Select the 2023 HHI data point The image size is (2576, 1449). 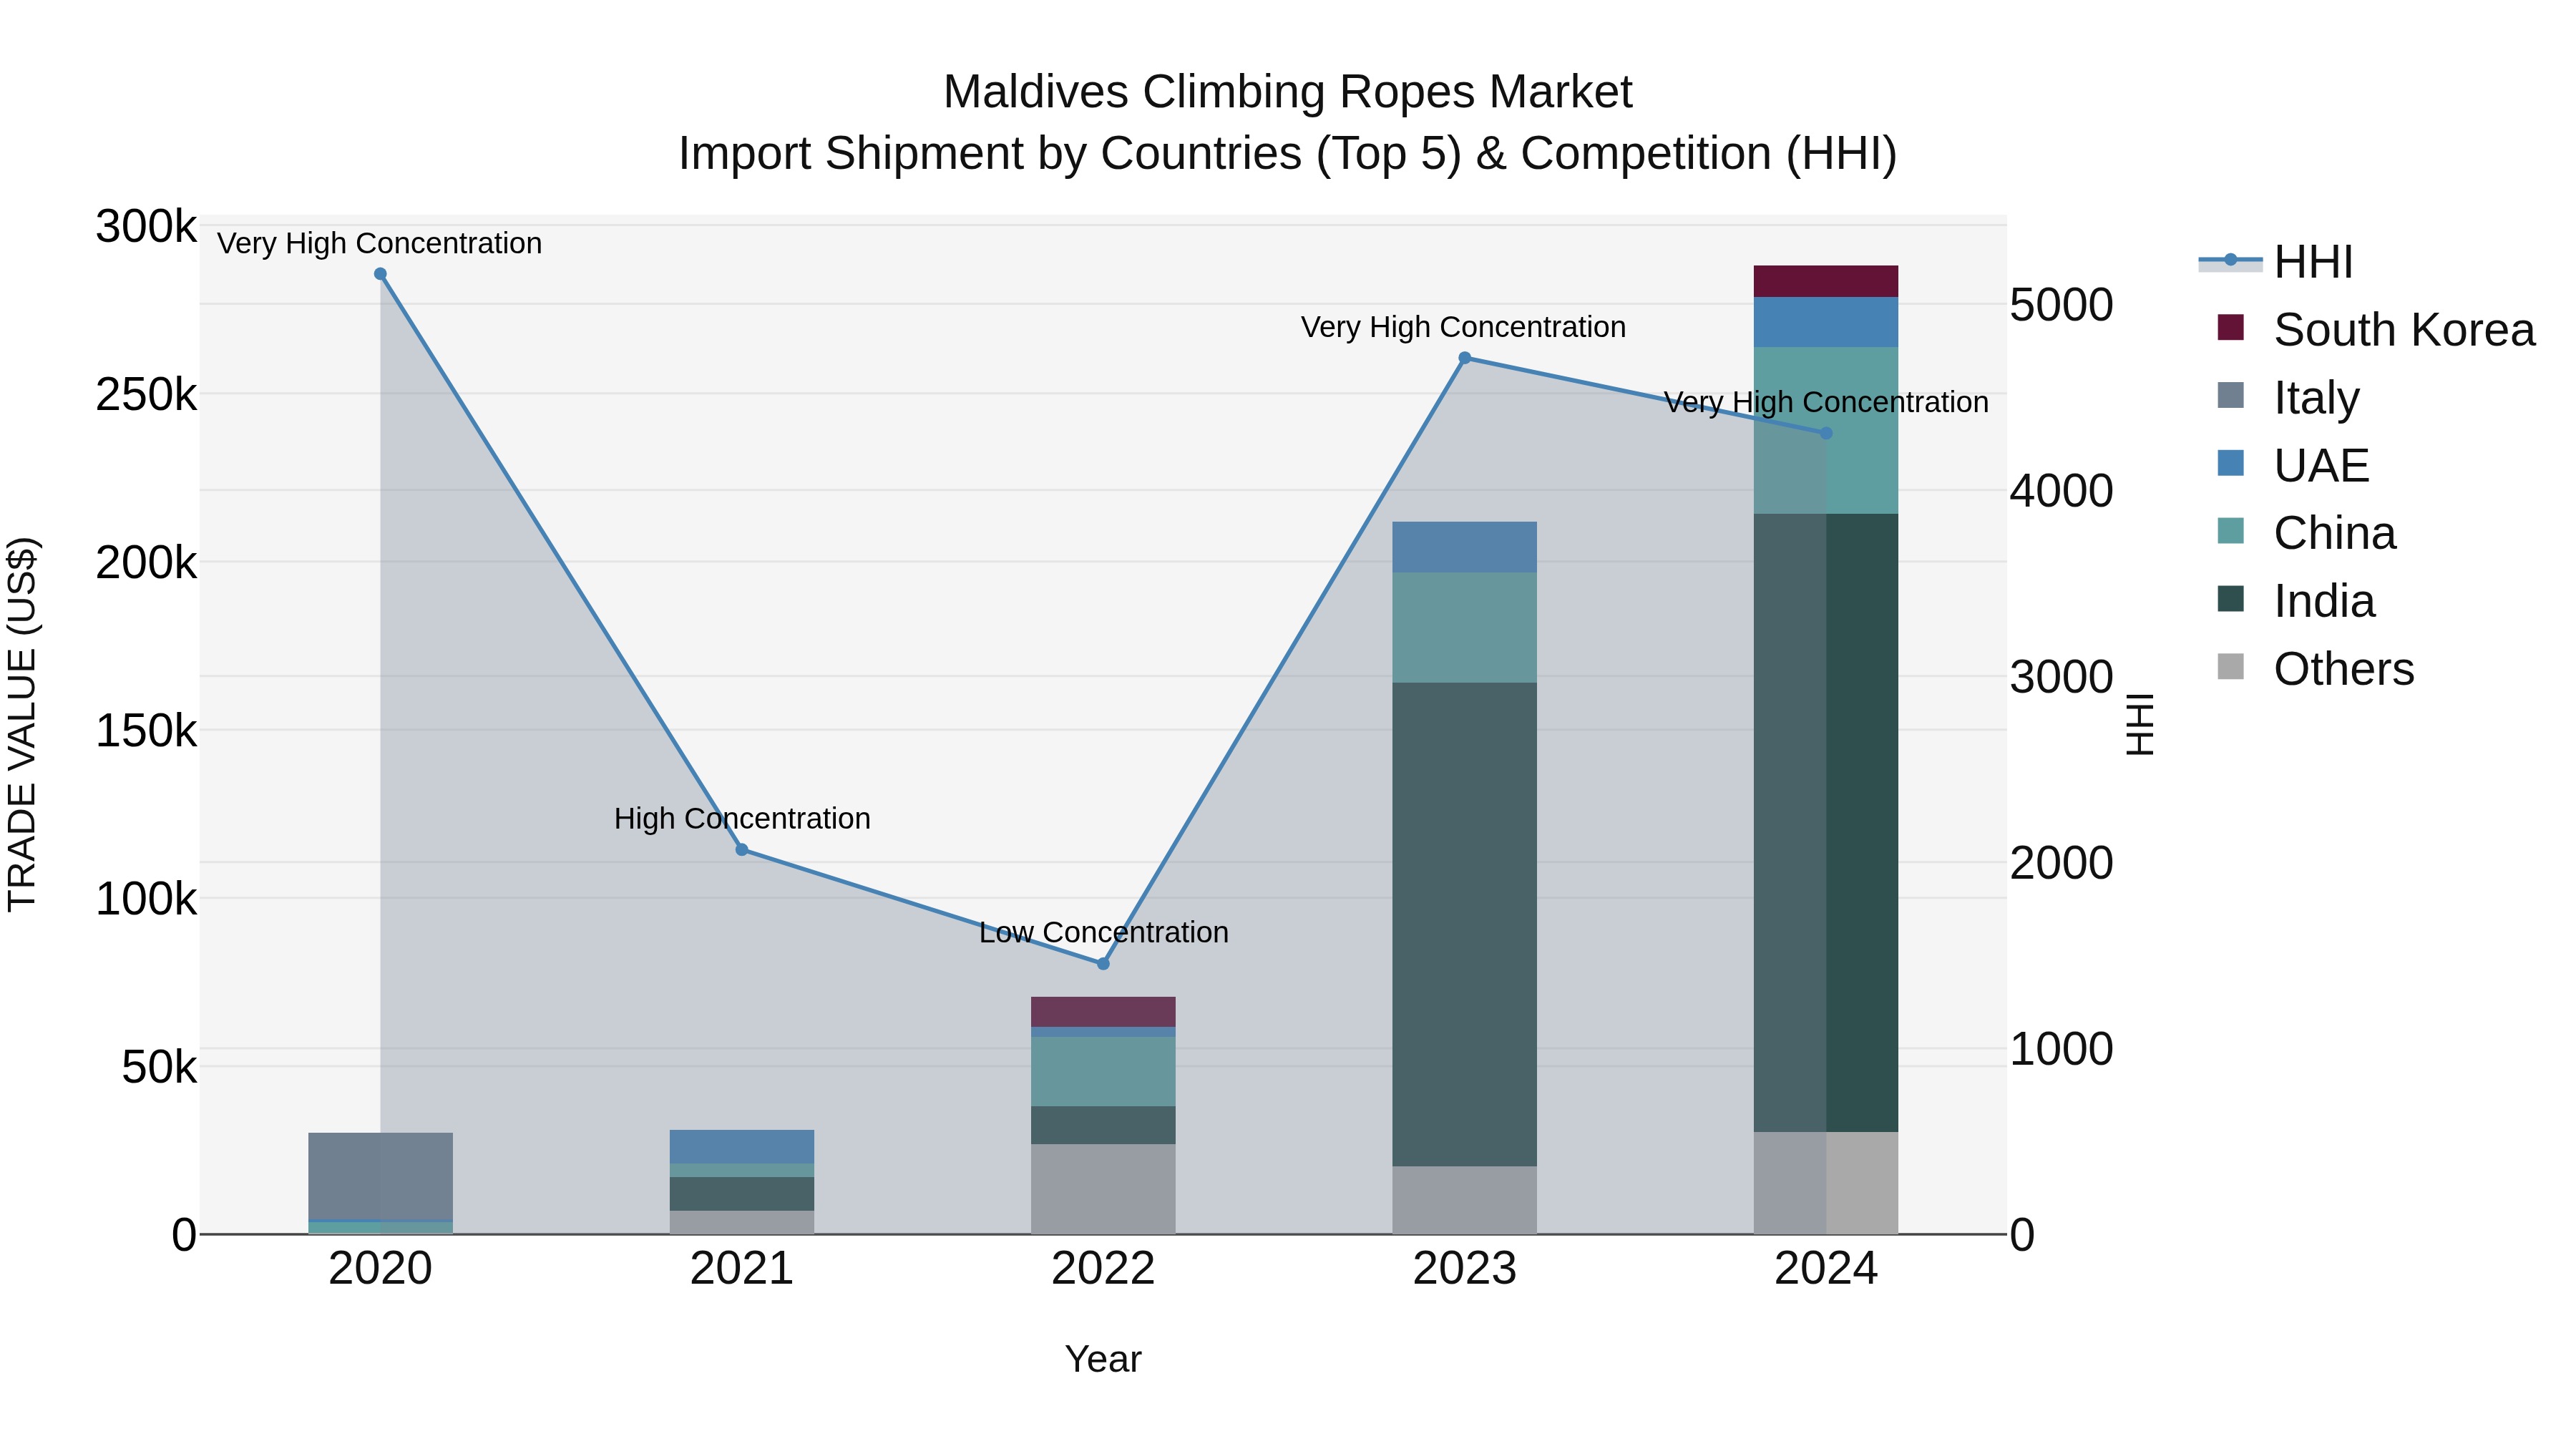click(x=1465, y=358)
